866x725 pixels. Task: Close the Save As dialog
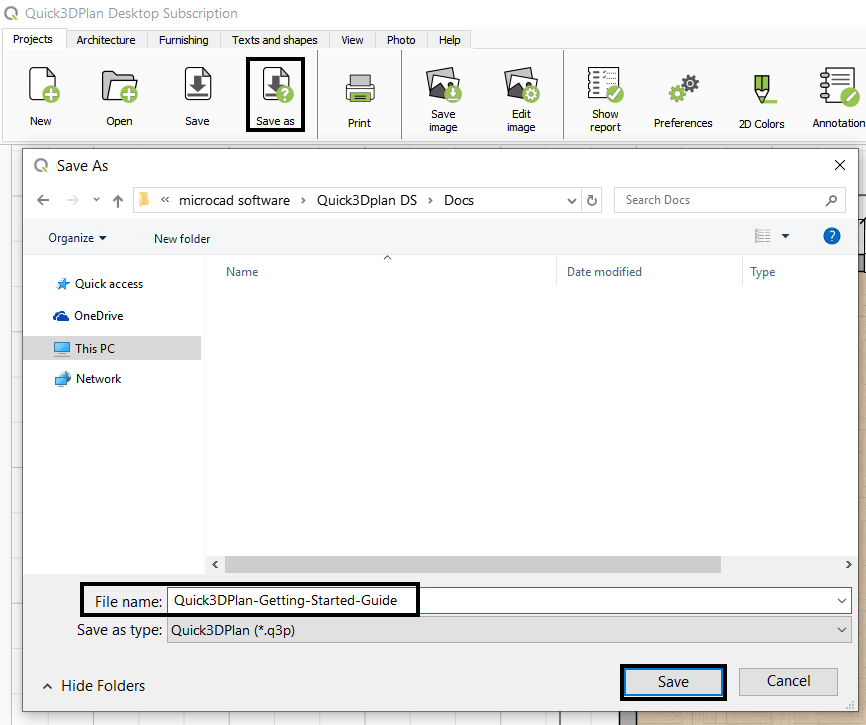tap(840, 165)
